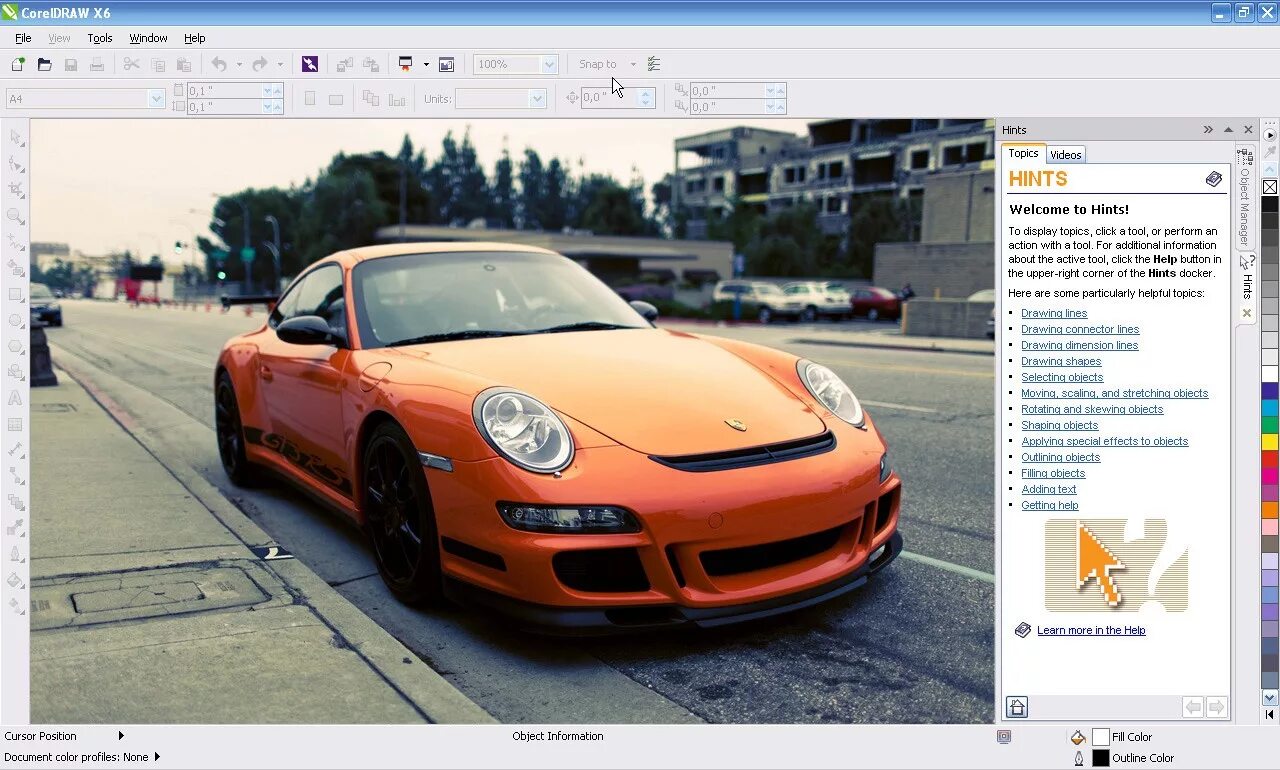This screenshot has height=770, width=1280.
Task: Select the Freehand tool
Action: [x=16, y=242]
